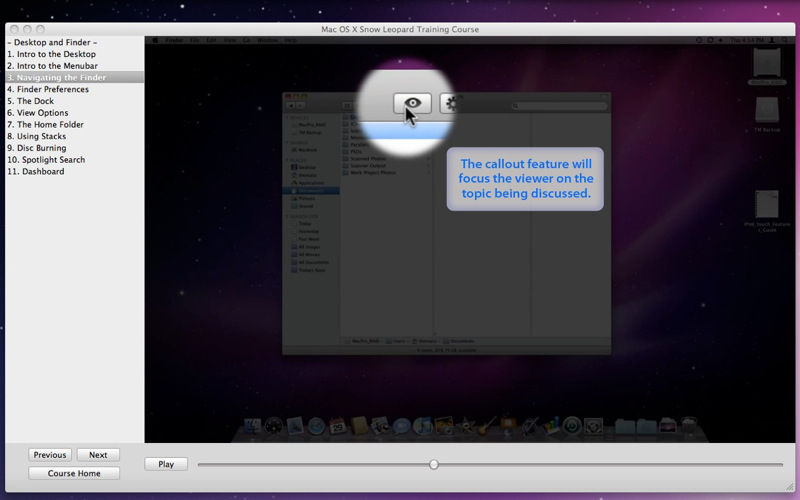Image resolution: width=800 pixels, height=500 pixels.
Task: Click the Finder icon in the dimmed Dock
Action: 252,426
